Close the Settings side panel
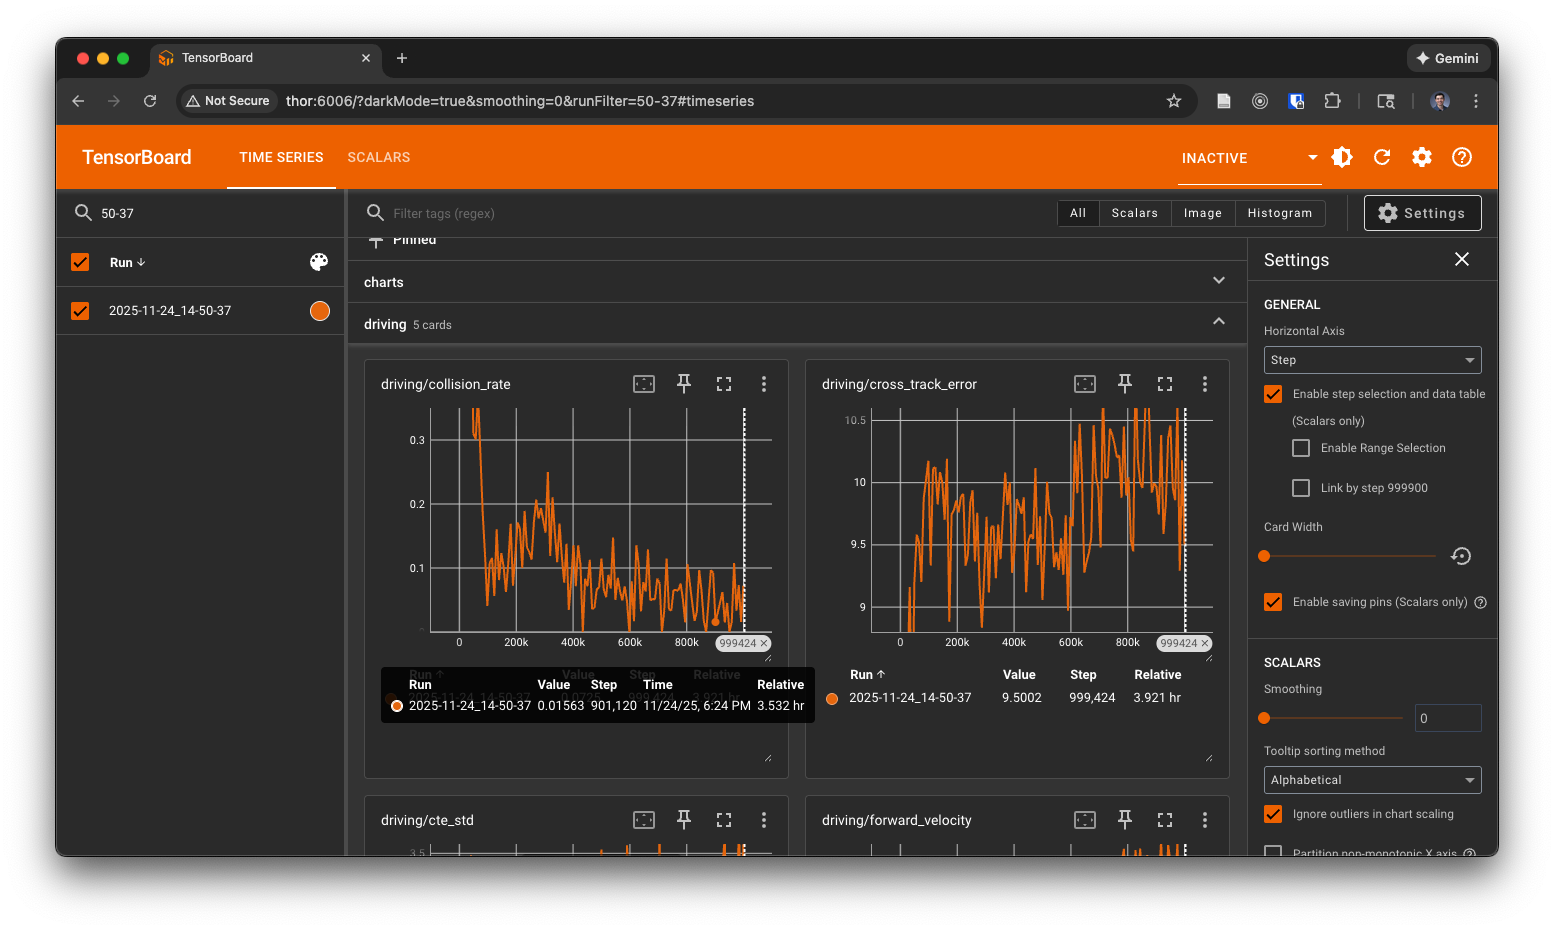 1462,260
